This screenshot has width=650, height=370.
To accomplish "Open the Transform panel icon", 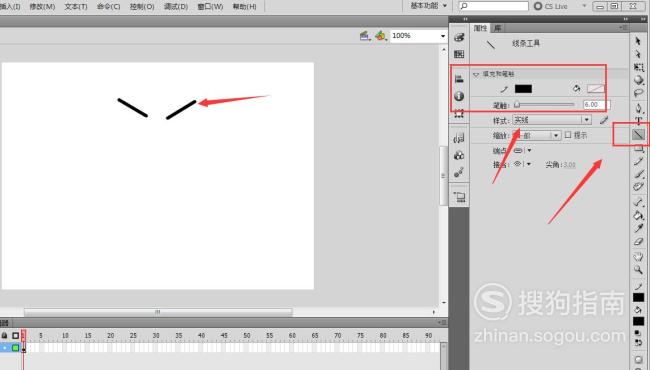I will [459, 113].
